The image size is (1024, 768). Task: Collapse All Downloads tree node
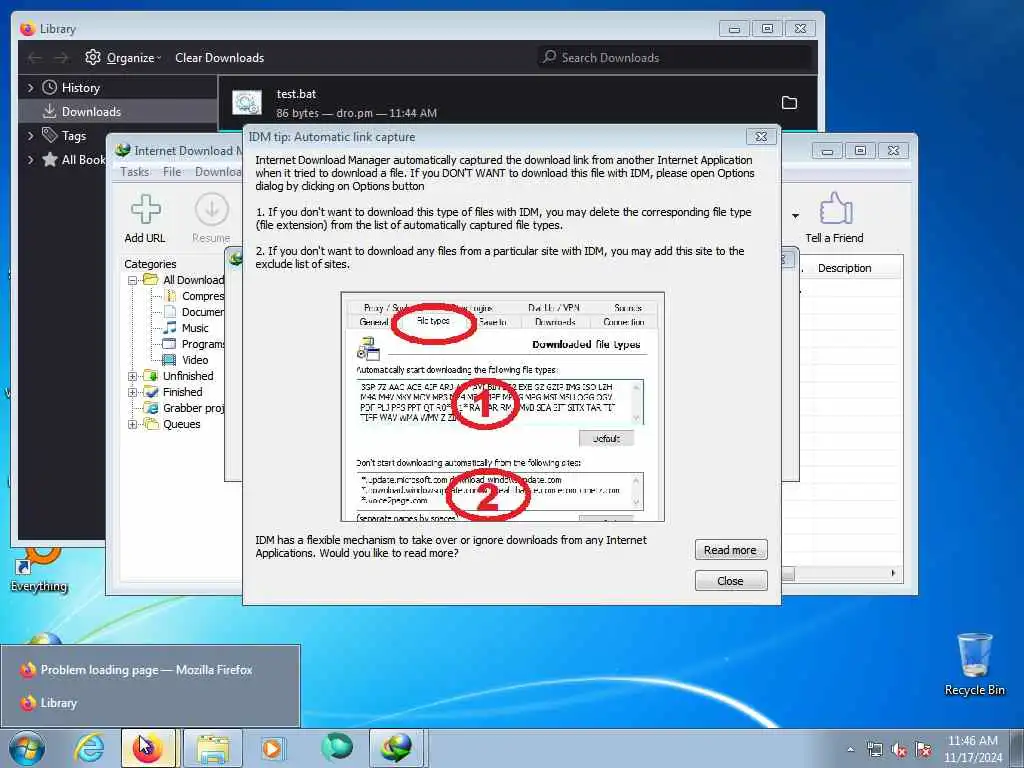[133, 280]
